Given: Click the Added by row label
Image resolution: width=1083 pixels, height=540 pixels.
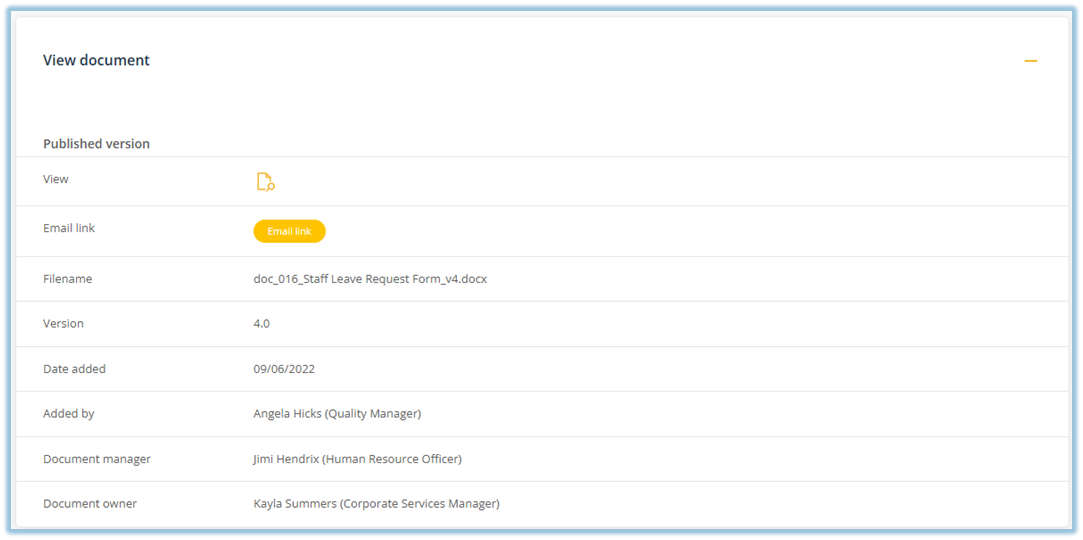Looking at the screenshot, I should tap(69, 414).
